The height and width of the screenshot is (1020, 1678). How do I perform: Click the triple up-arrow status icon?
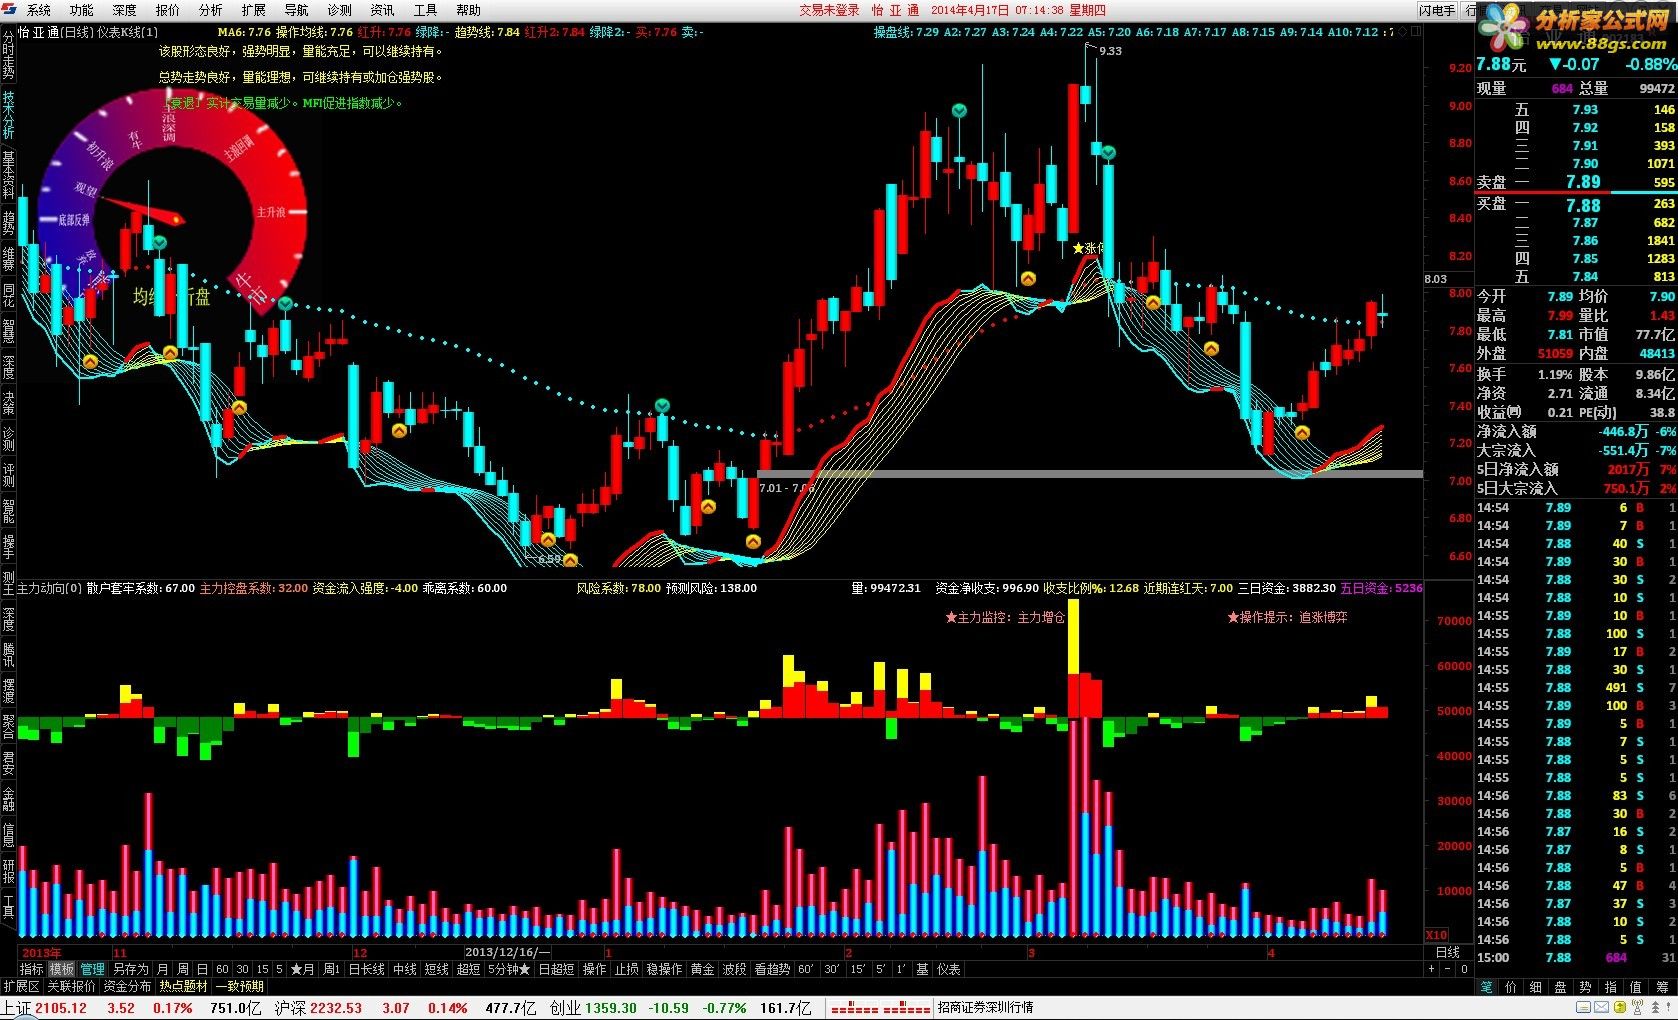tap(1655, 1007)
